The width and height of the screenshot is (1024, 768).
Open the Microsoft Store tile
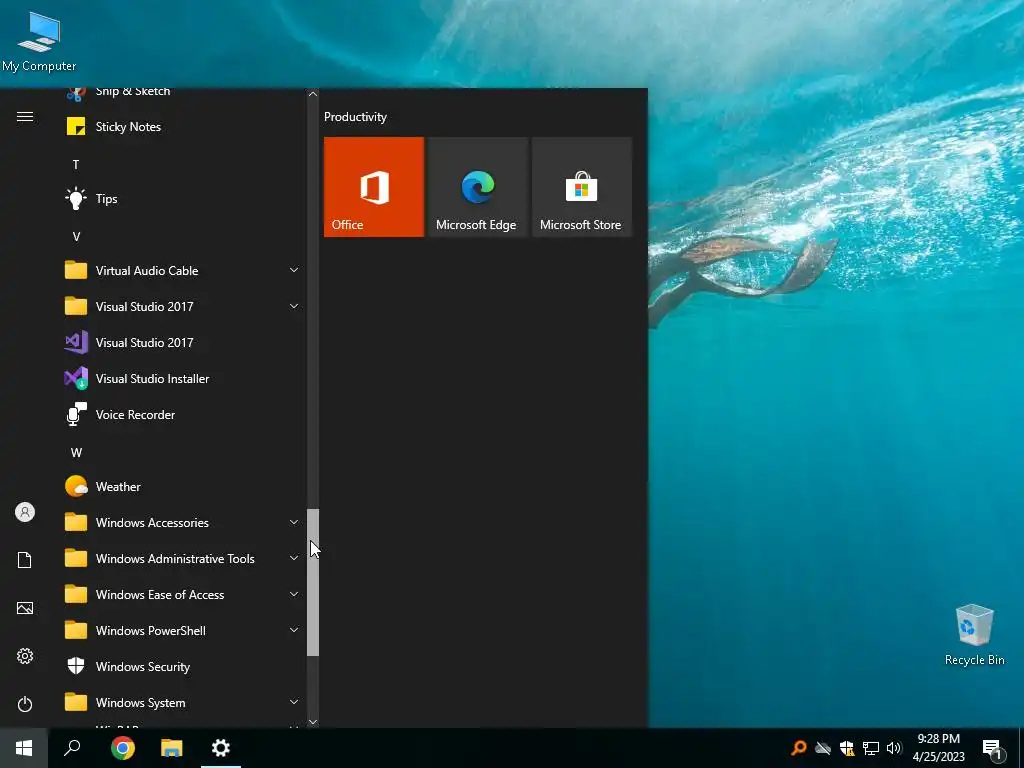pyautogui.click(x=581, y=187)
